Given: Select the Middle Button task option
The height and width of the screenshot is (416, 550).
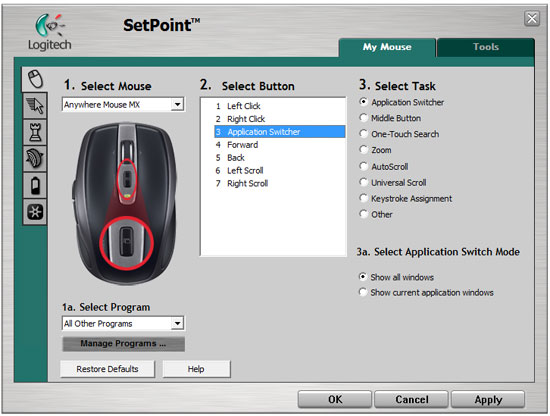Looking at the screenshot, I should (x=364, y=118).
